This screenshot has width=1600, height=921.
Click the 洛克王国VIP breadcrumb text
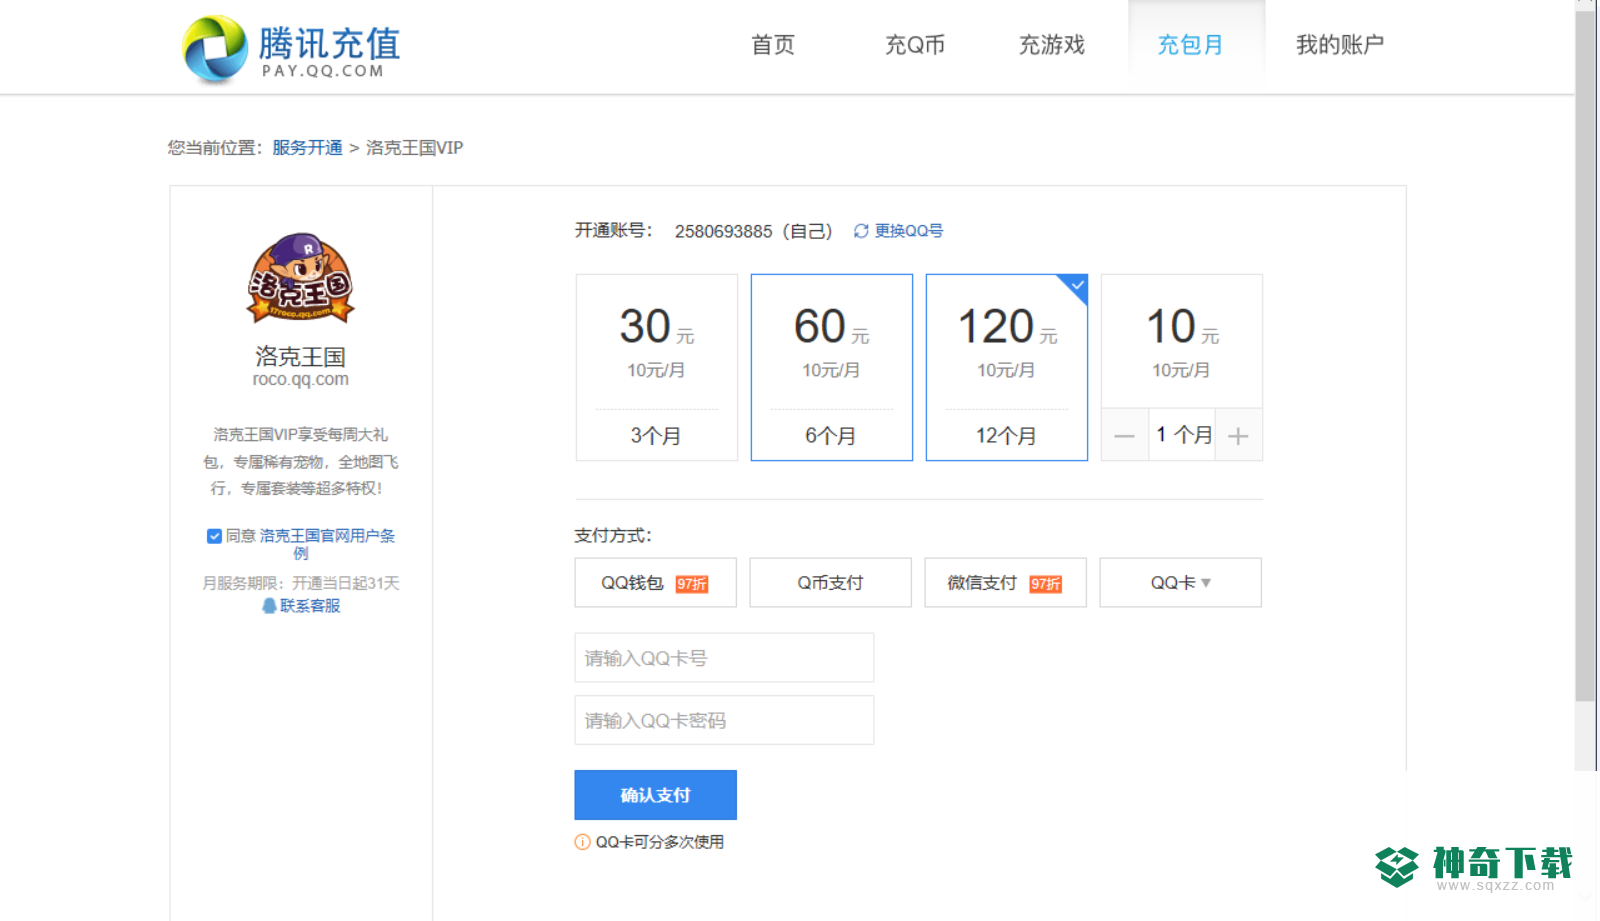pos(414,148)
